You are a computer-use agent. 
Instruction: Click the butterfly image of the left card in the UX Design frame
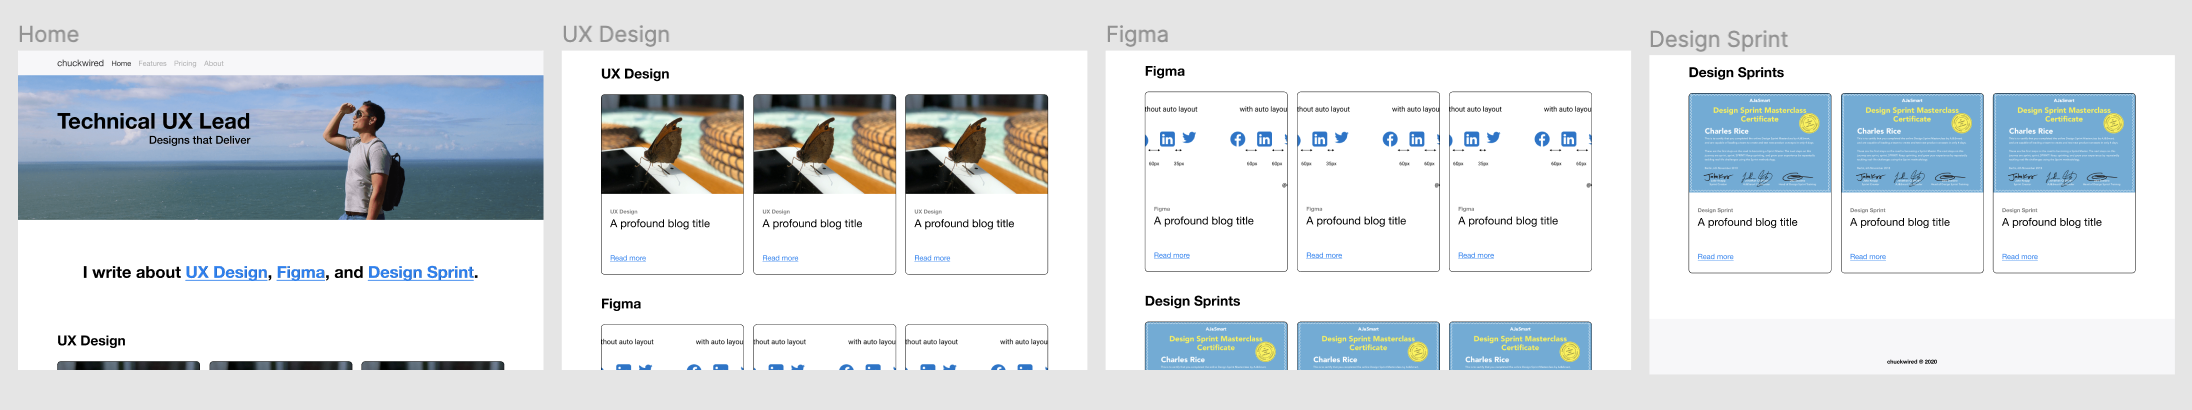pos(672,144)
